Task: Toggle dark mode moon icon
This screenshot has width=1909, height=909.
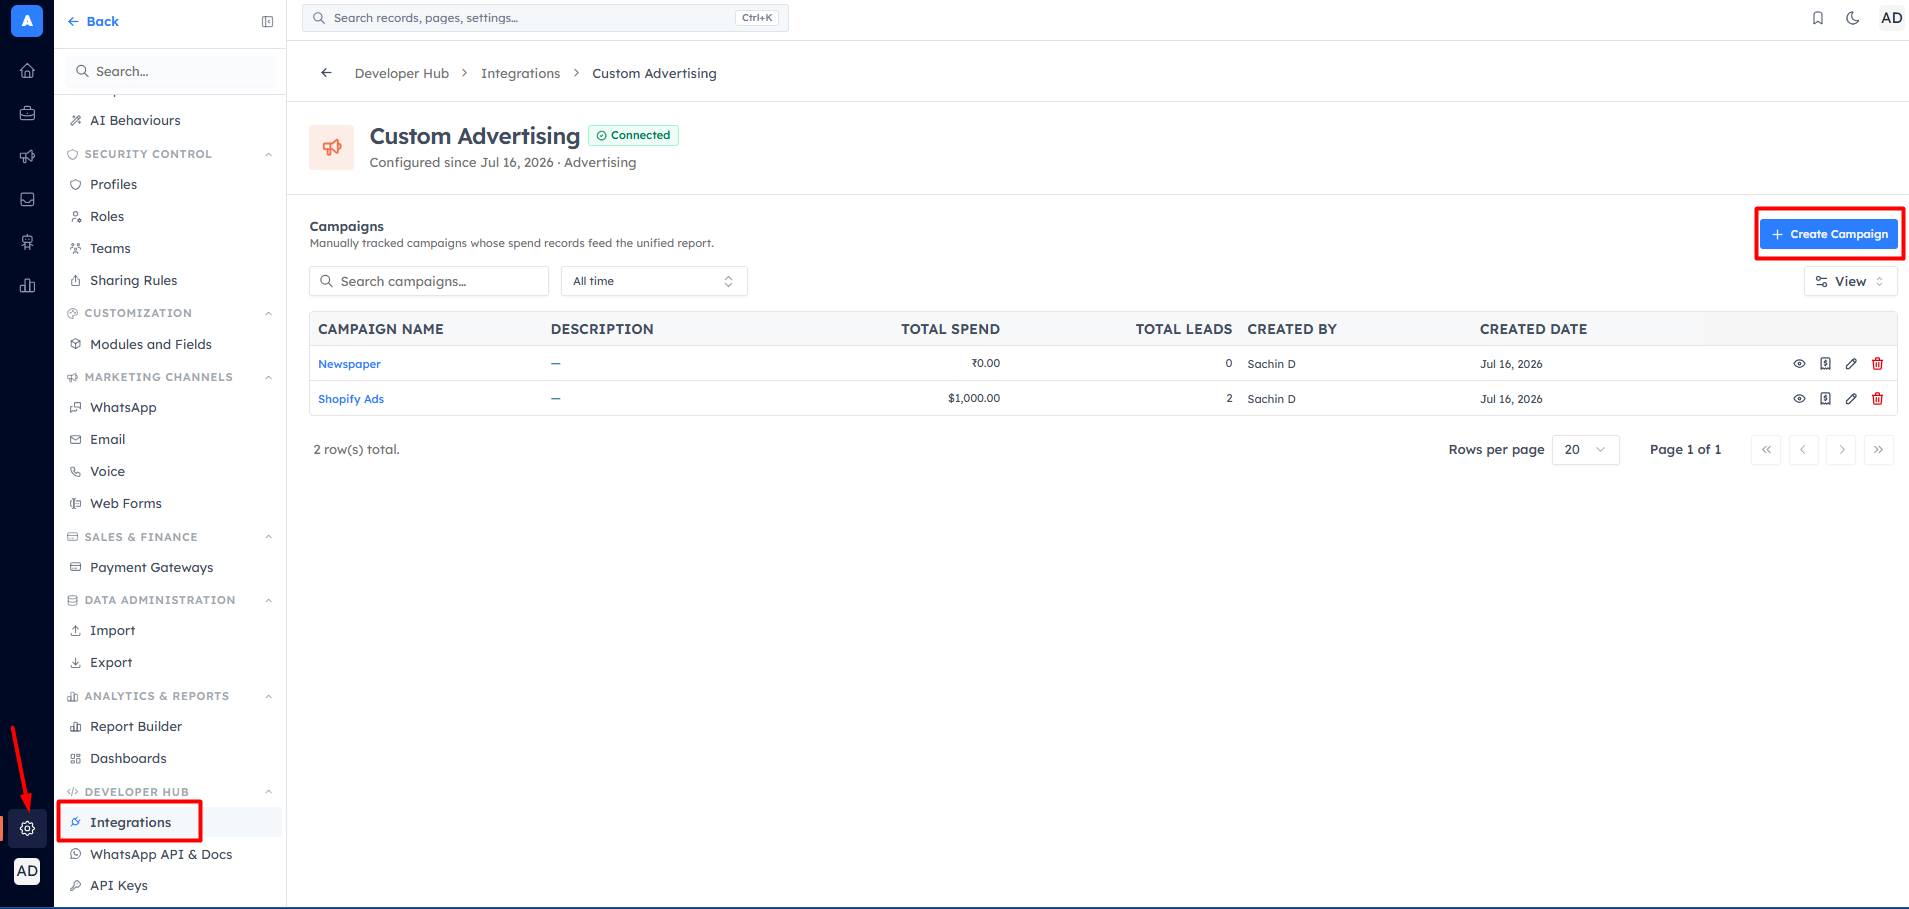Action: point(1852,18)
